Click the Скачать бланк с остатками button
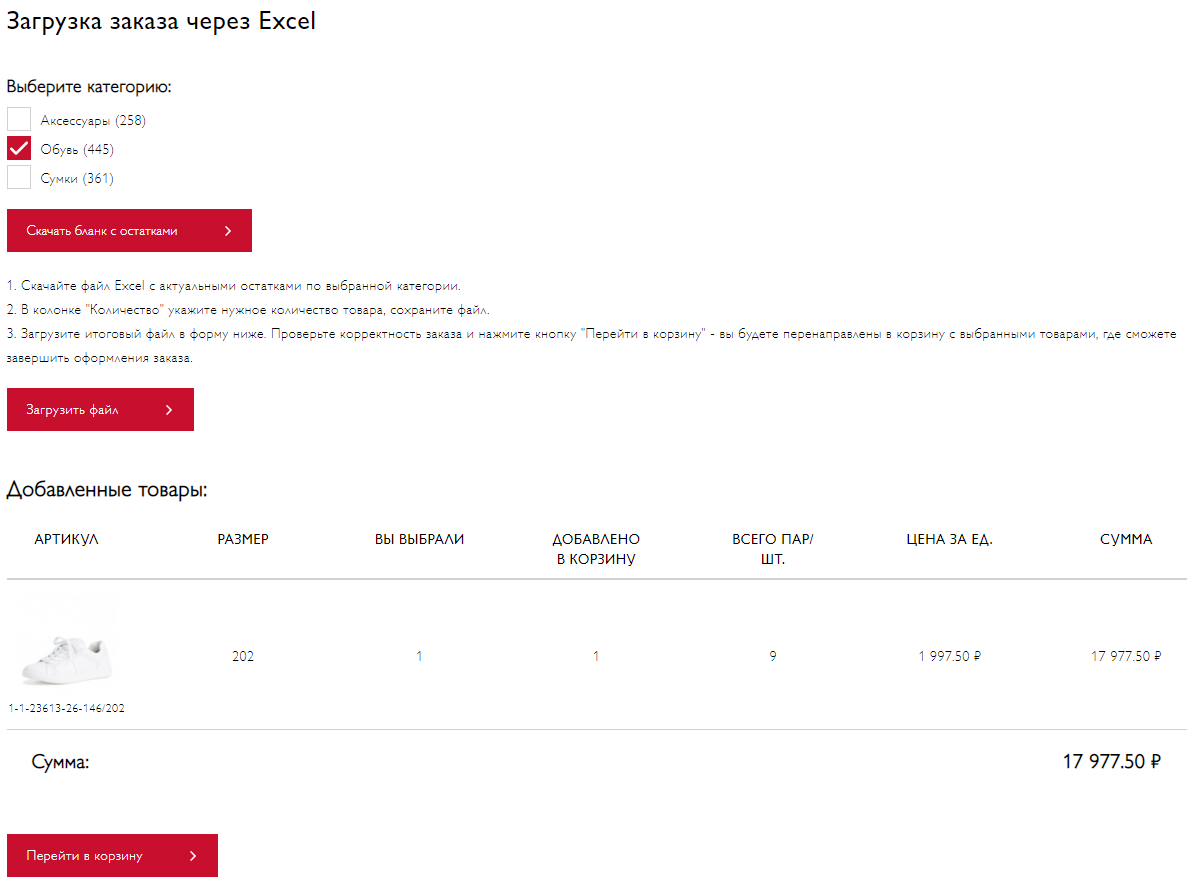The height and width of the screenshot is (883, 1201). [x=129, y=231]
